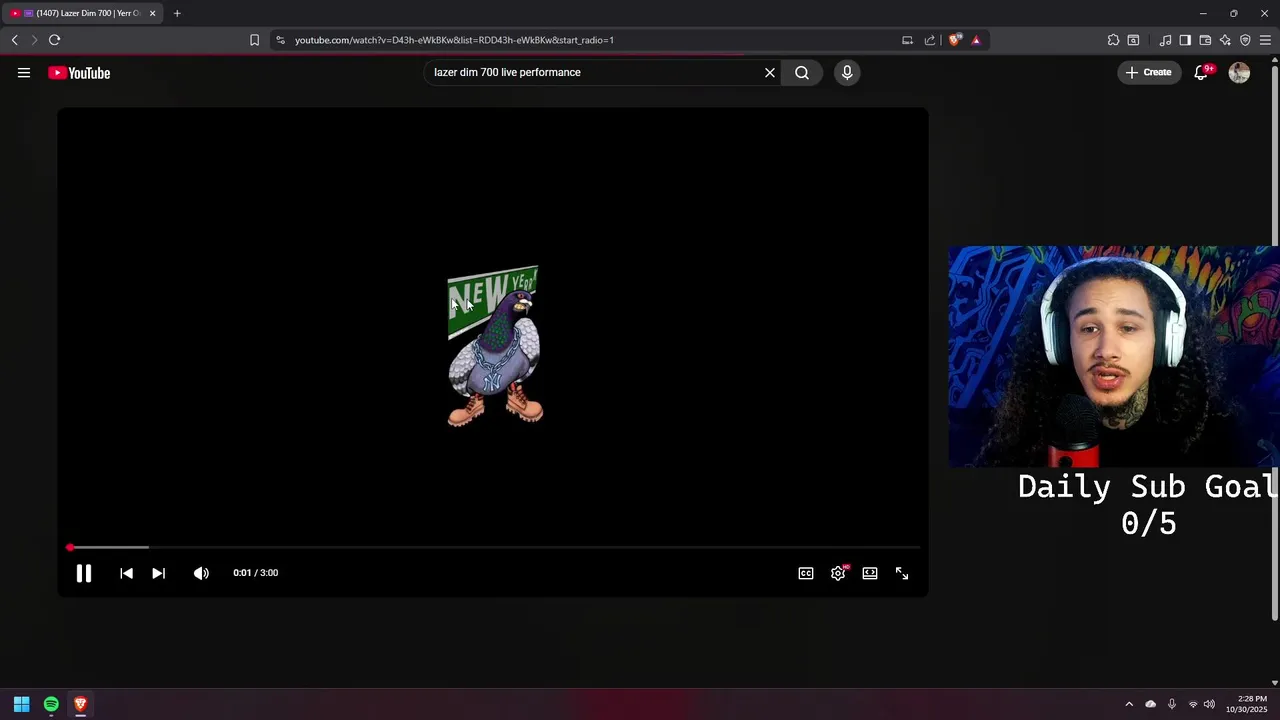
Task: Click the microphone tray icon
Action: tap(1171, 704)
